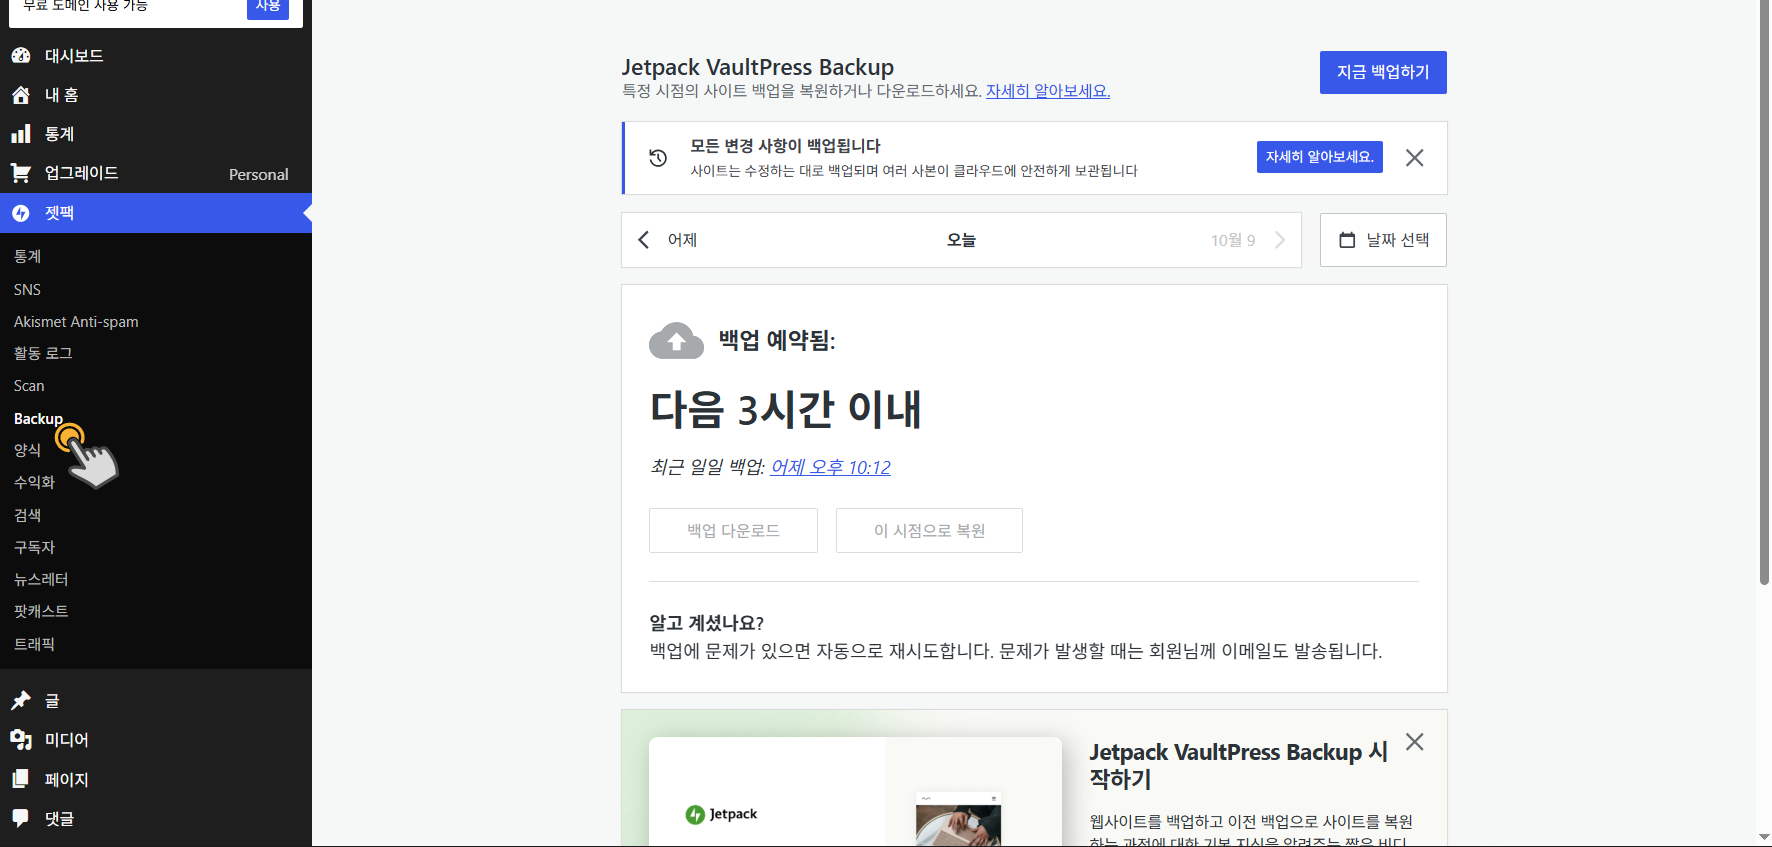Open the SNS submenu item

pyautogui.click(x=27, y=289)
